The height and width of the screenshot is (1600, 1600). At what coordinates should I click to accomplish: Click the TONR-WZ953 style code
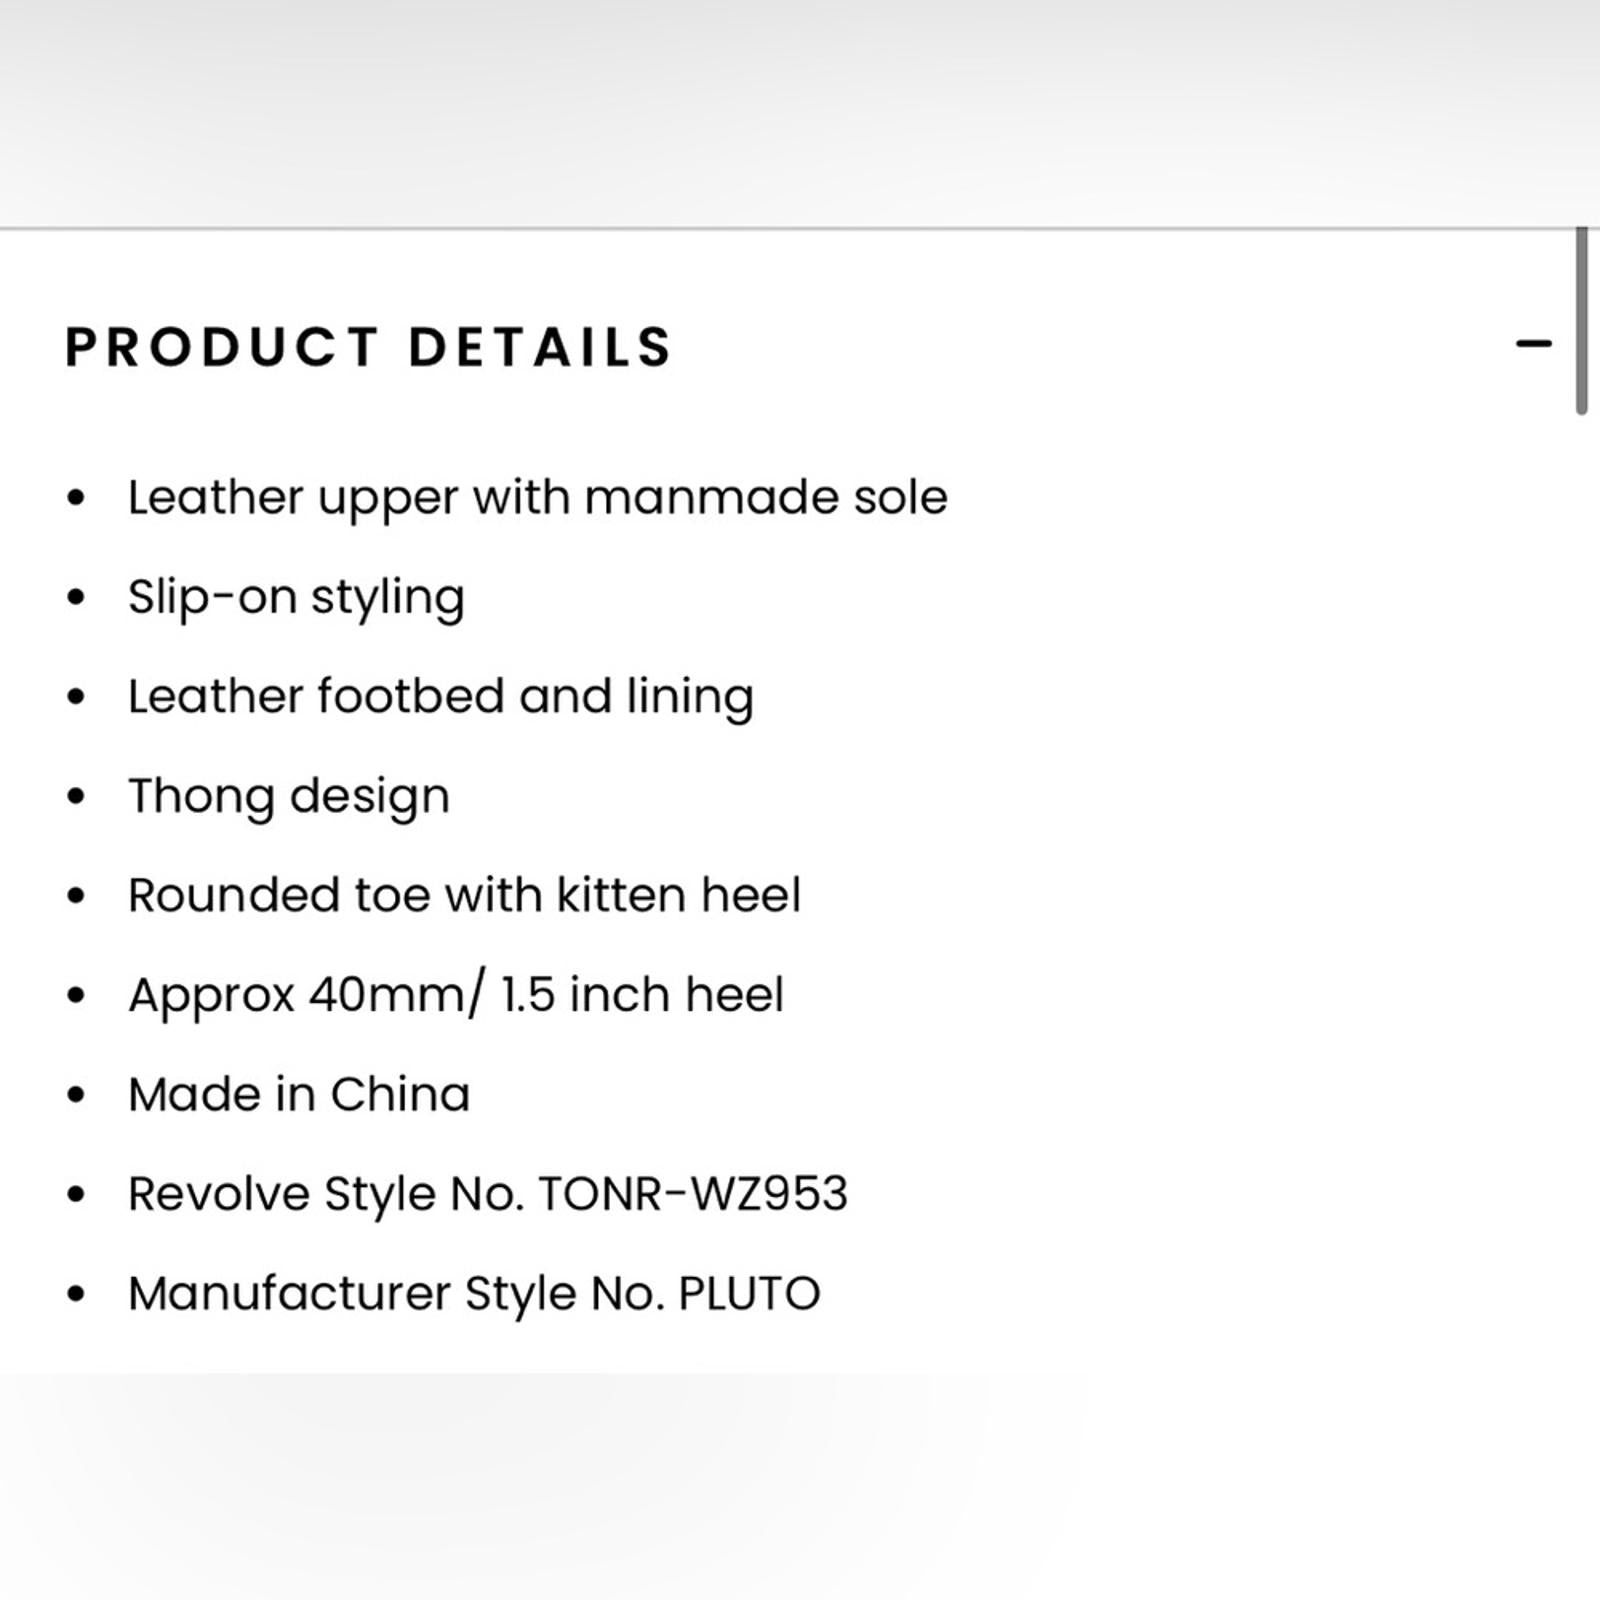693,1194
